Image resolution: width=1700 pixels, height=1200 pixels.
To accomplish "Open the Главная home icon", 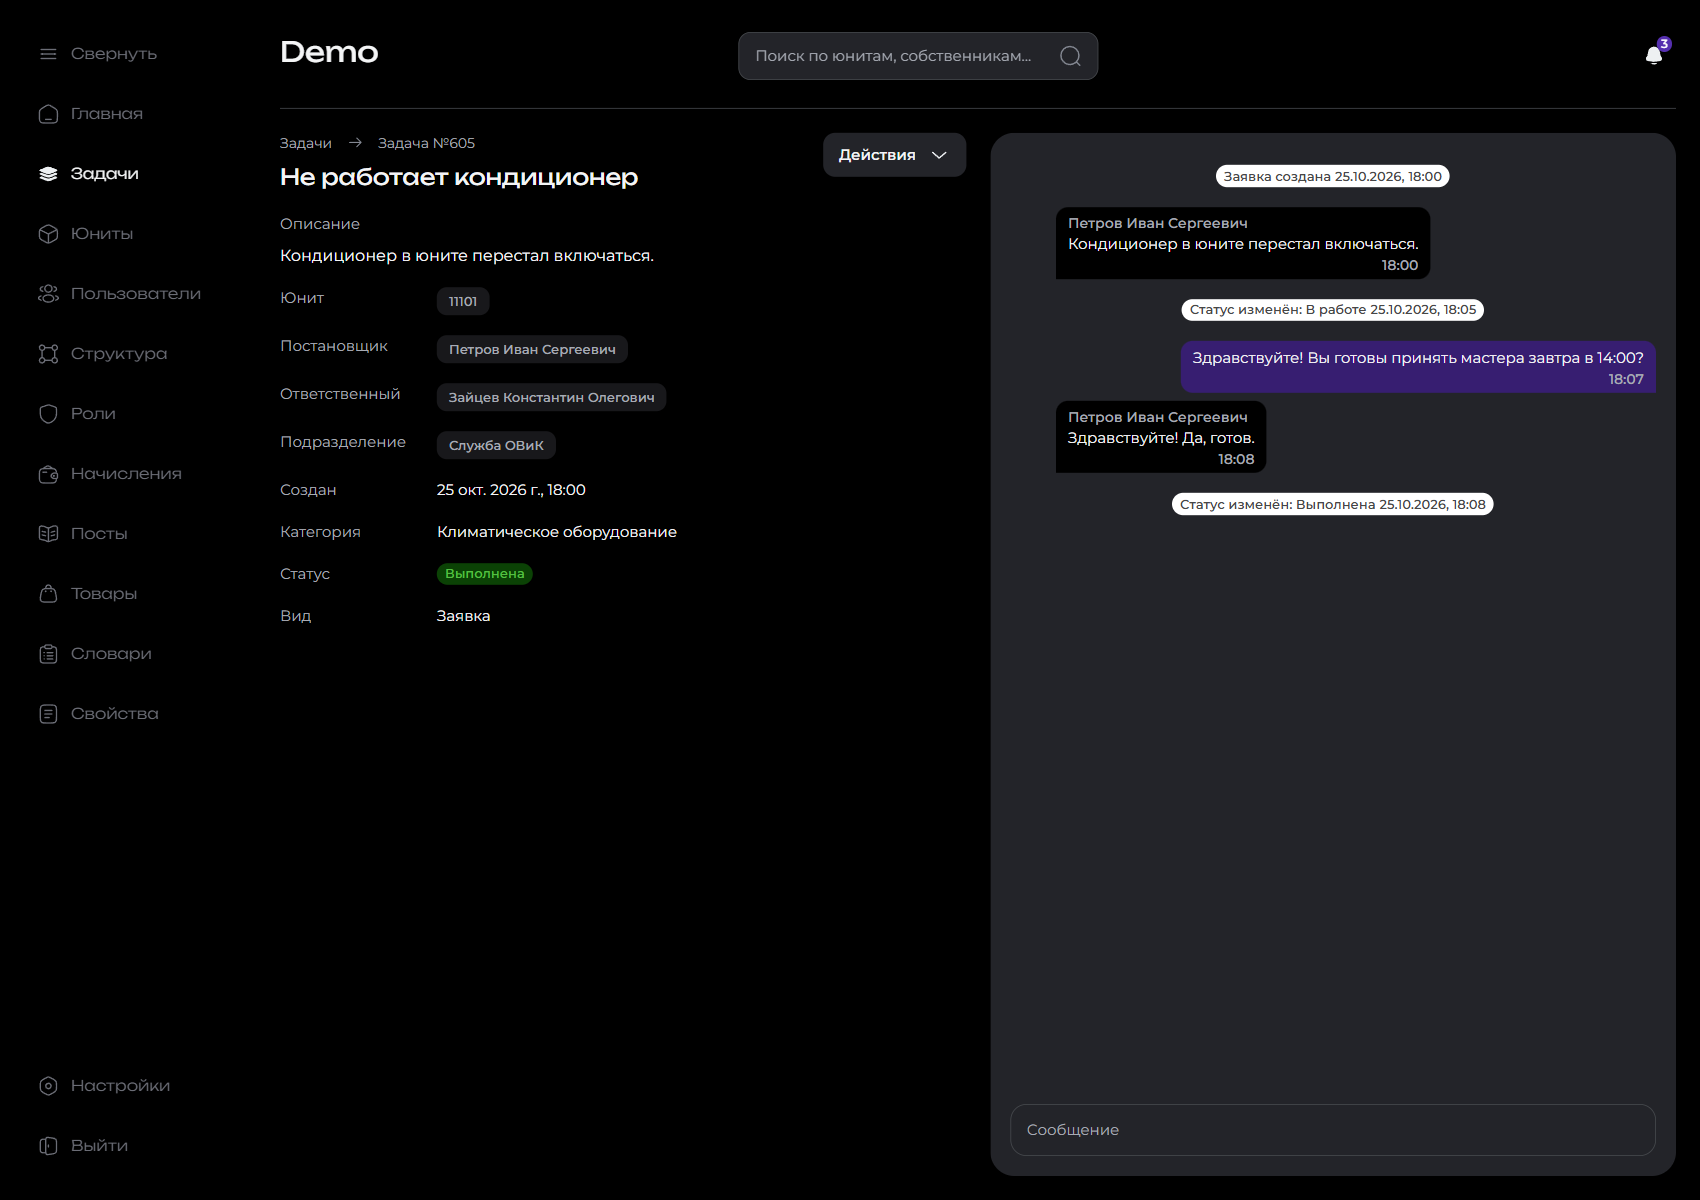I will coord(48,114).
